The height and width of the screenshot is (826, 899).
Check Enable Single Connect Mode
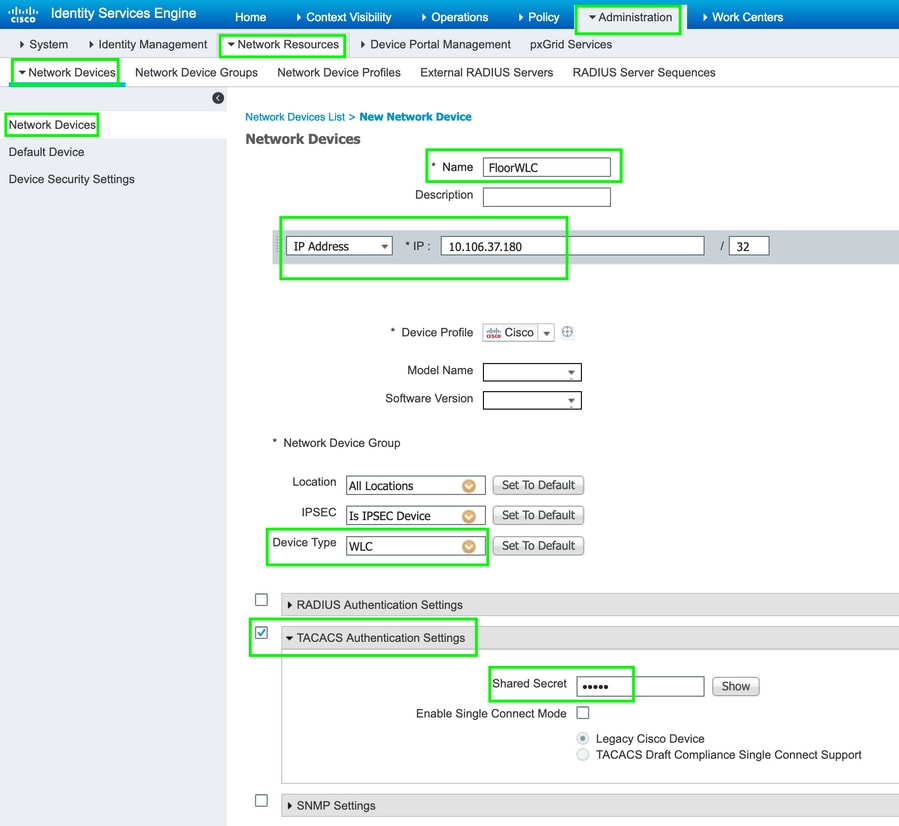pyautogui.click(x=583, y=713)
